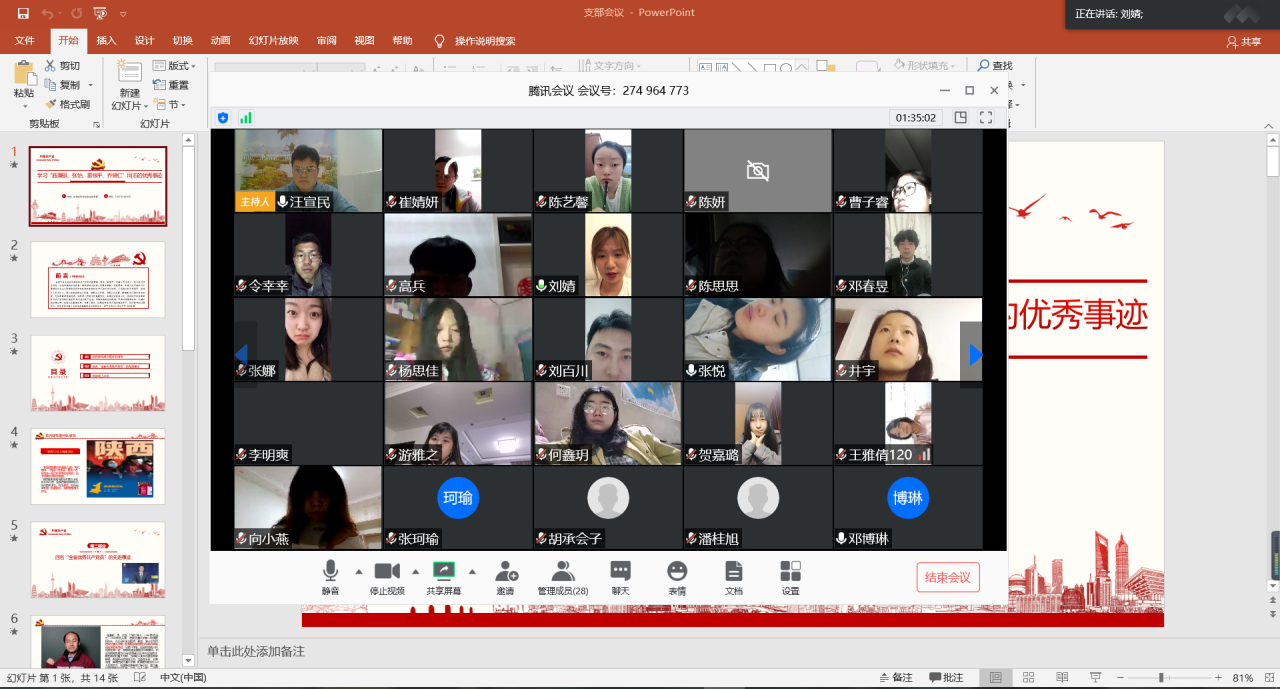
Task: Open the 表情 emoji reactions
Action: [677, 576]
